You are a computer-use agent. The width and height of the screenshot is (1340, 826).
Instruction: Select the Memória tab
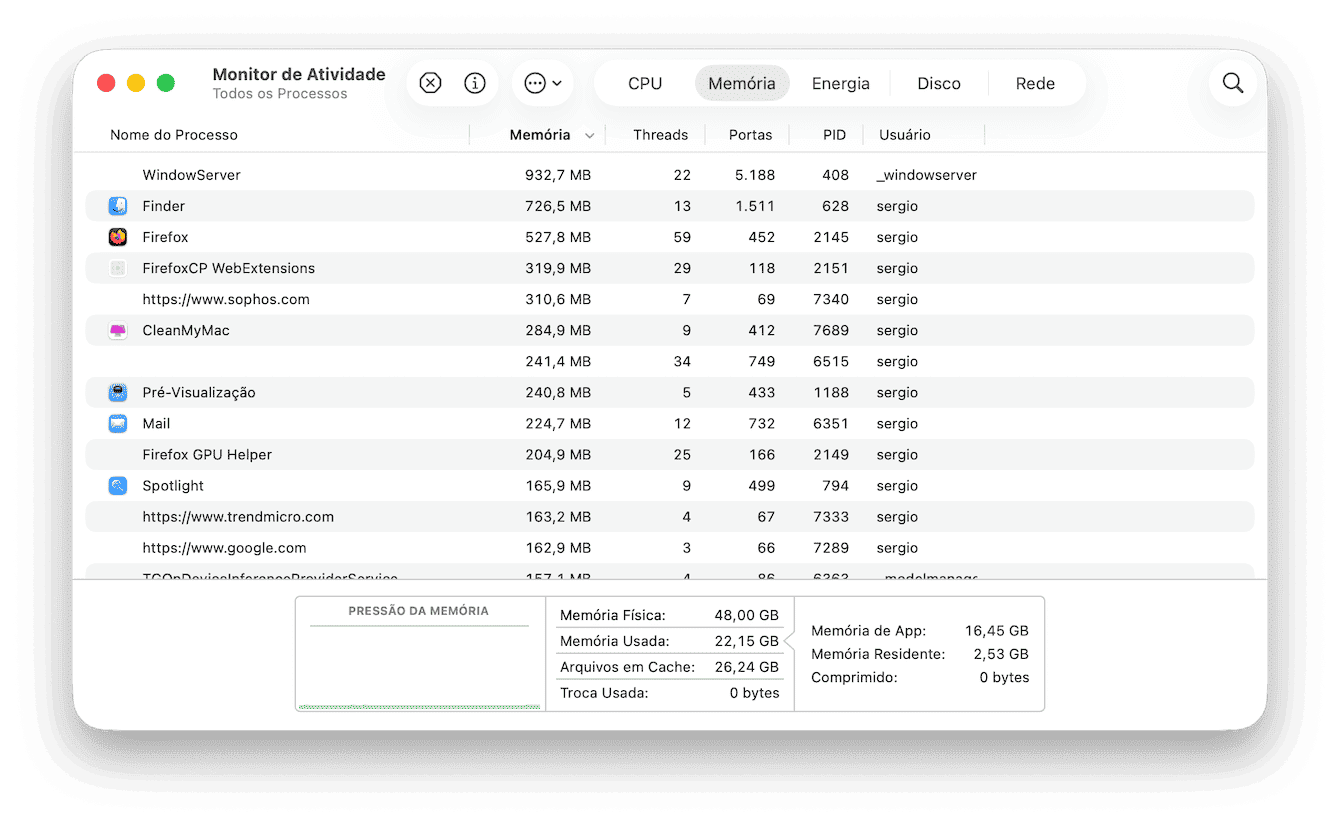click(x=742, y=83)
